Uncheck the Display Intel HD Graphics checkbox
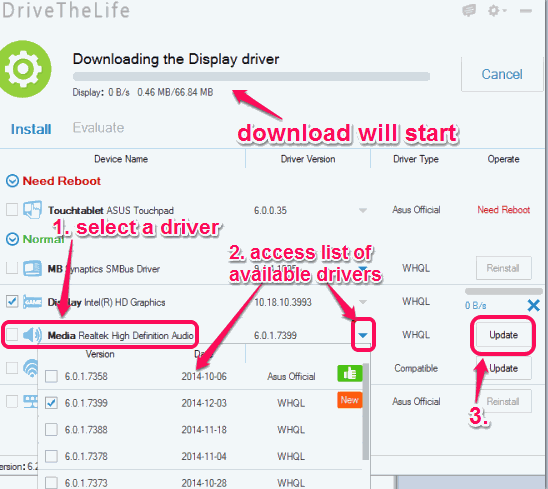548x489 pixels. [x=12, y=302]
